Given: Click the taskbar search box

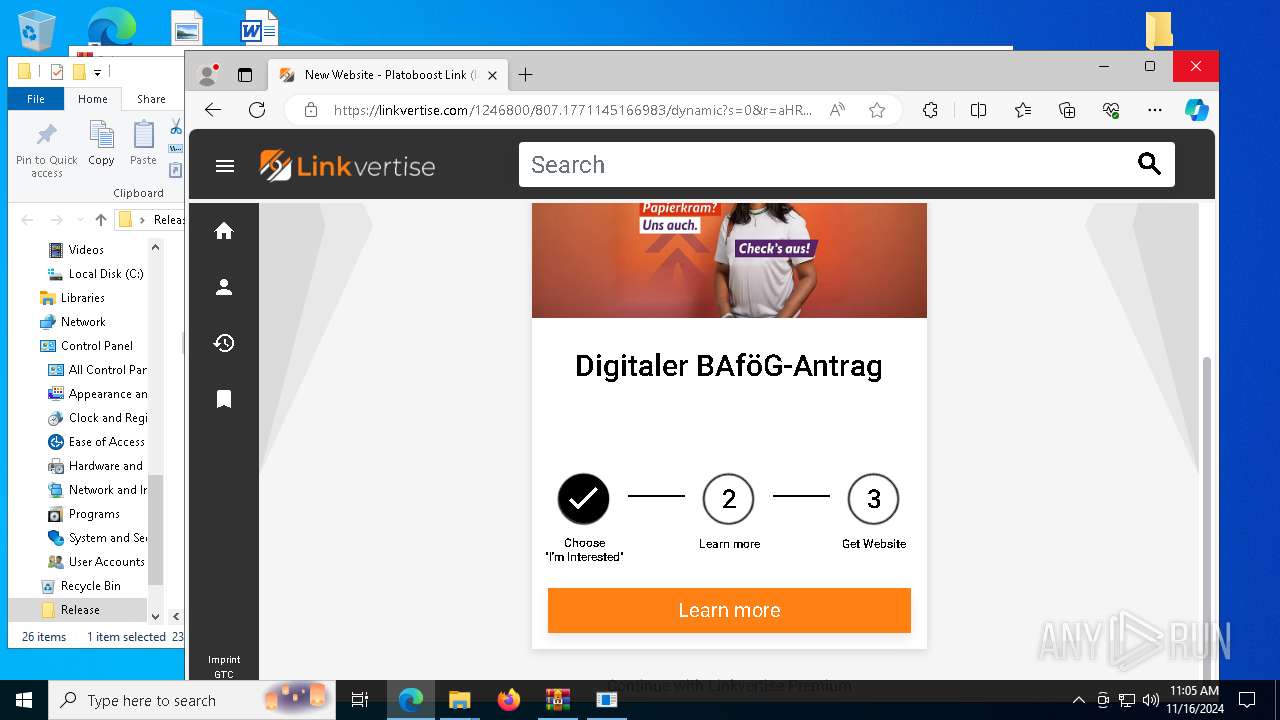Looking at the screenshot, I should pyautogui.click(x=192, y=700).
